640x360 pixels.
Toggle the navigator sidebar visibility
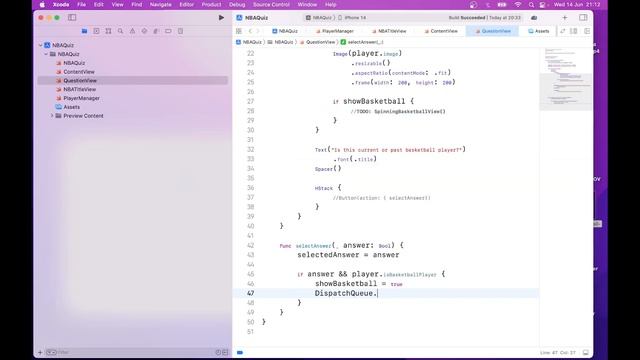pyautogui.click(x=72, y=18)
